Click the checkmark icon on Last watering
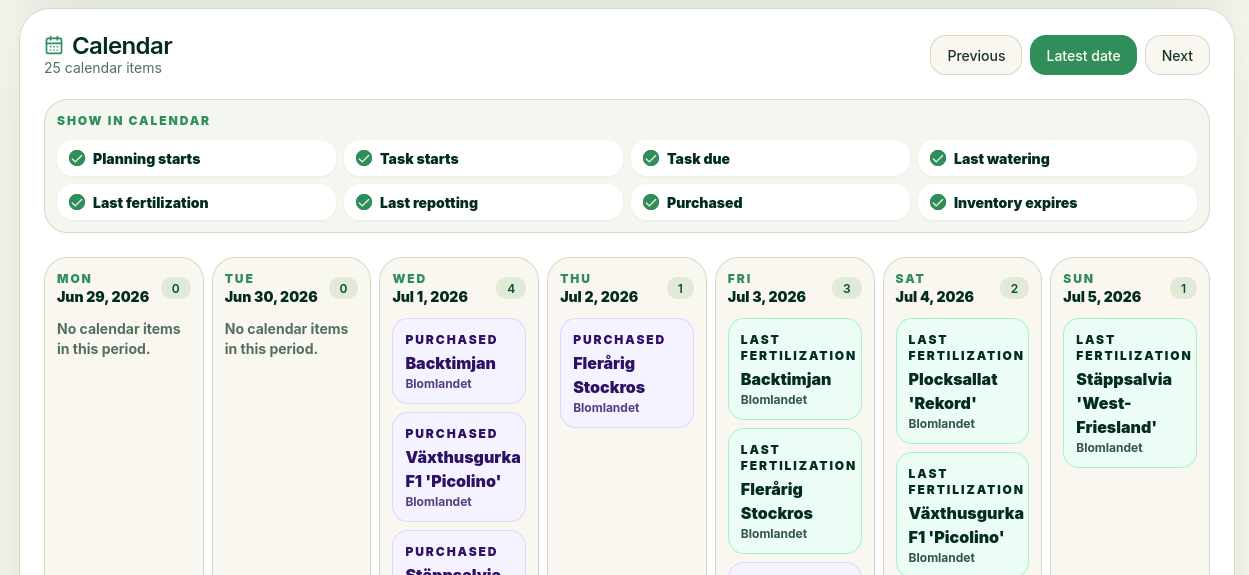The height and width of the screenshot is (575, 1249). (937, 158)
